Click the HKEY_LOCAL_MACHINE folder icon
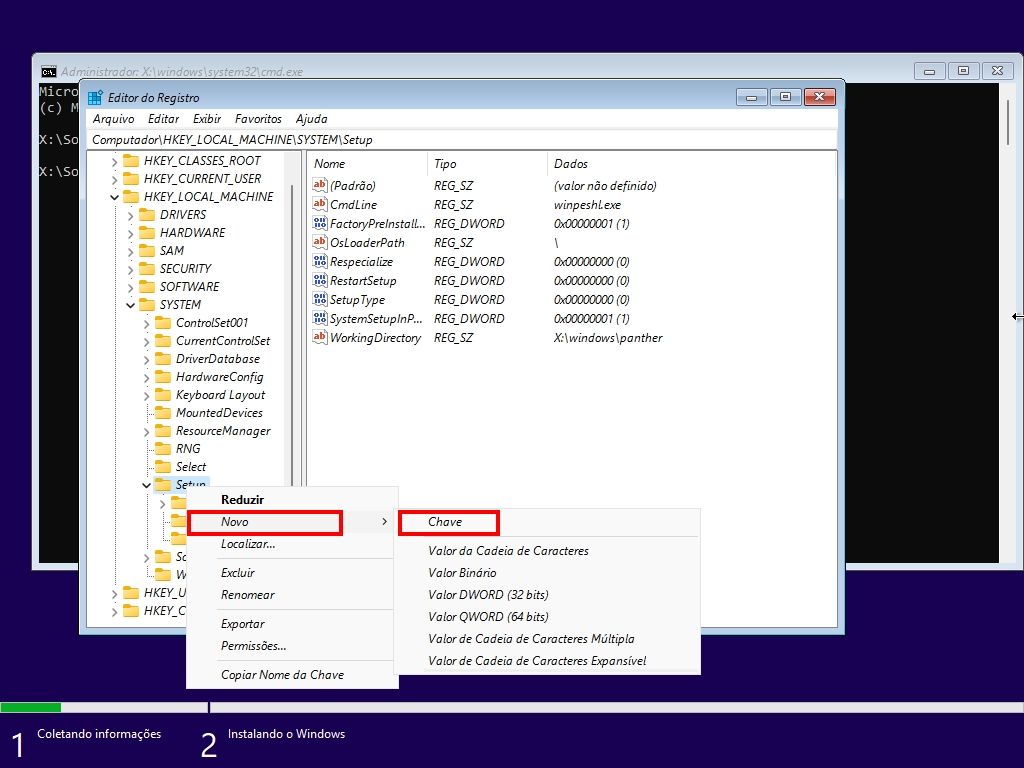1024x768 pixels. tap(131, 197)
